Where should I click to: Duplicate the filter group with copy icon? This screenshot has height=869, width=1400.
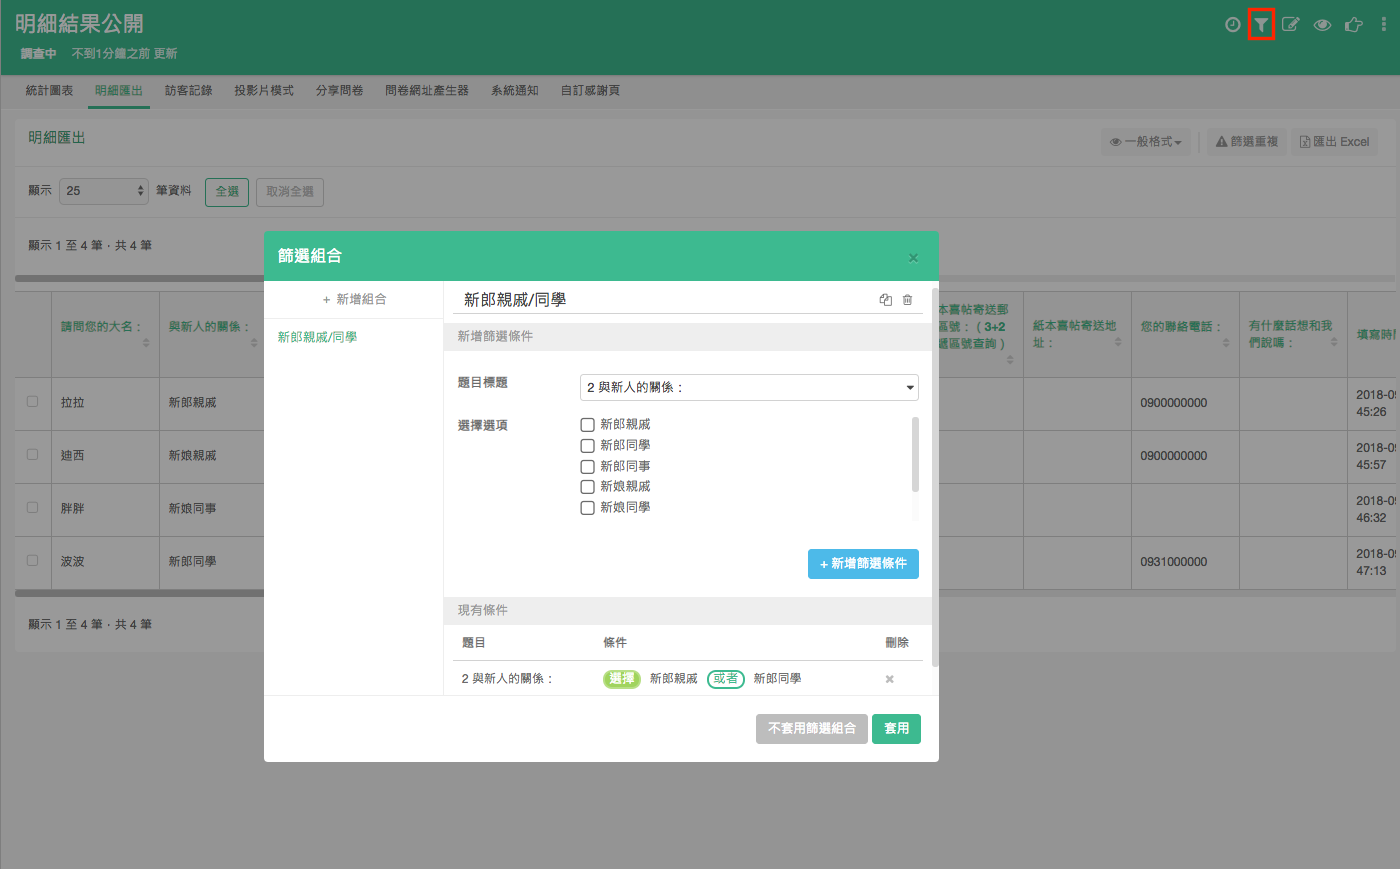click(885, 300)
